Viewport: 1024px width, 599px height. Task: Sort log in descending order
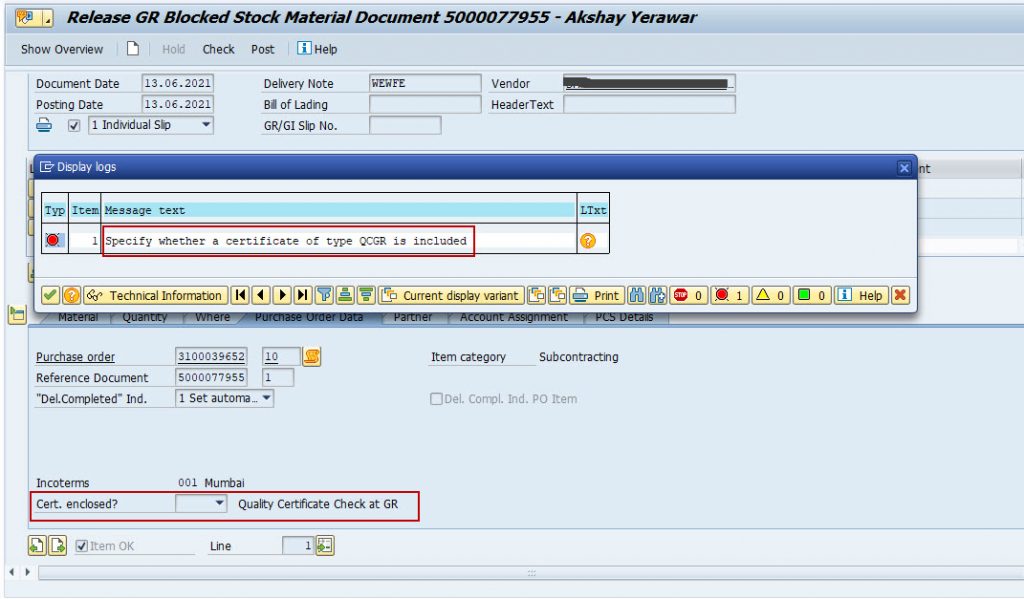[x=366, y=295]
